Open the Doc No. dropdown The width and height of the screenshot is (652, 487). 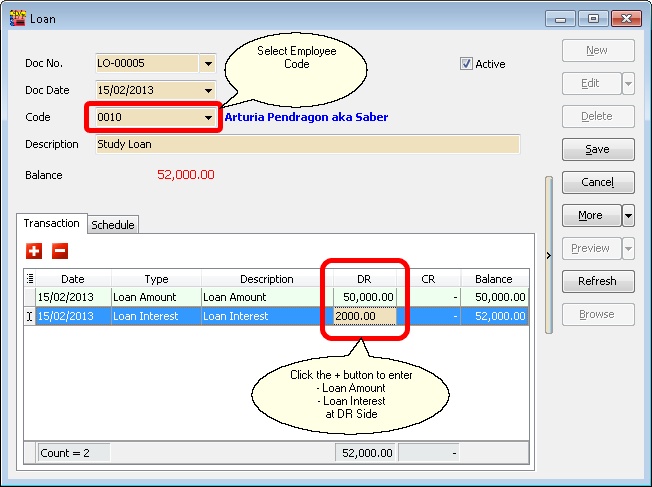(208, 64)
